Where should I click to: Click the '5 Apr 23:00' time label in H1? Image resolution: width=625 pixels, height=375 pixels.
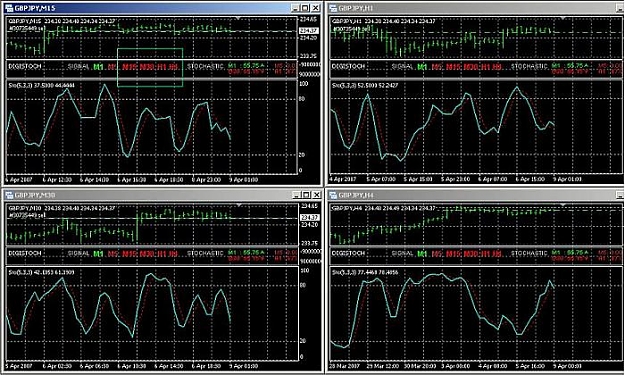tap(456, 179)
